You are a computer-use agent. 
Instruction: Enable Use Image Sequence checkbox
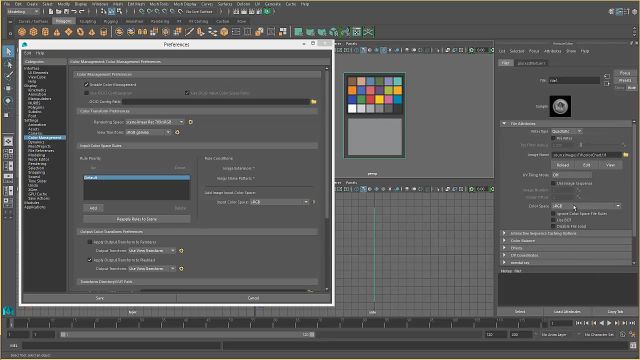coord(553,183)
